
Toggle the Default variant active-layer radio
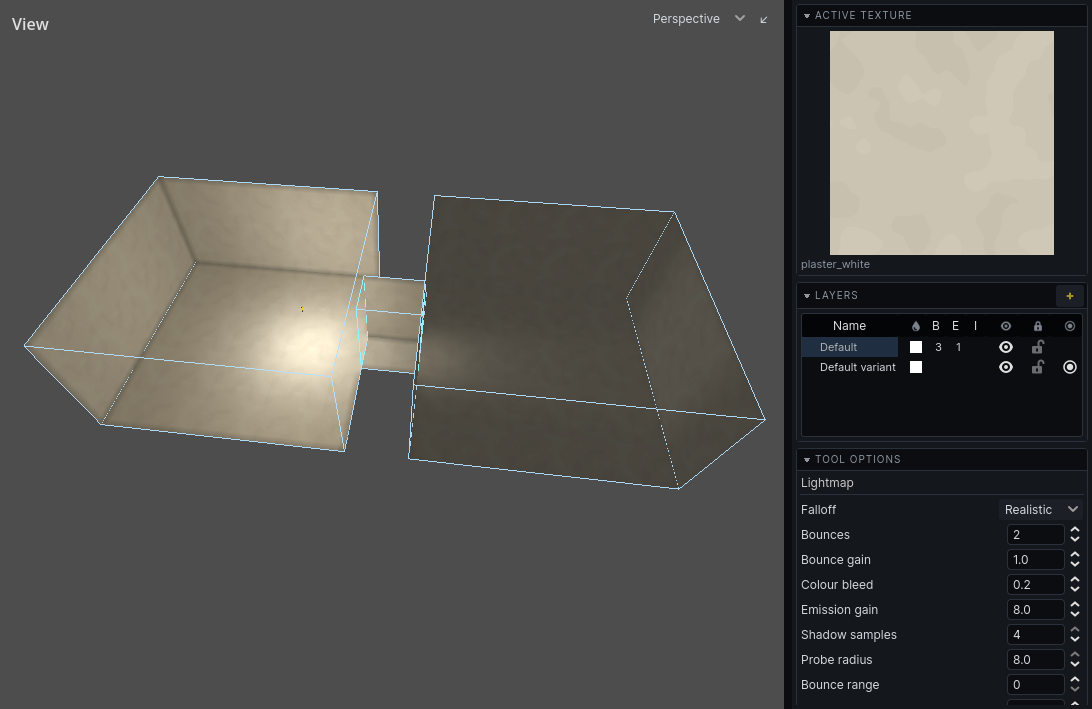tap(1070, 367)
